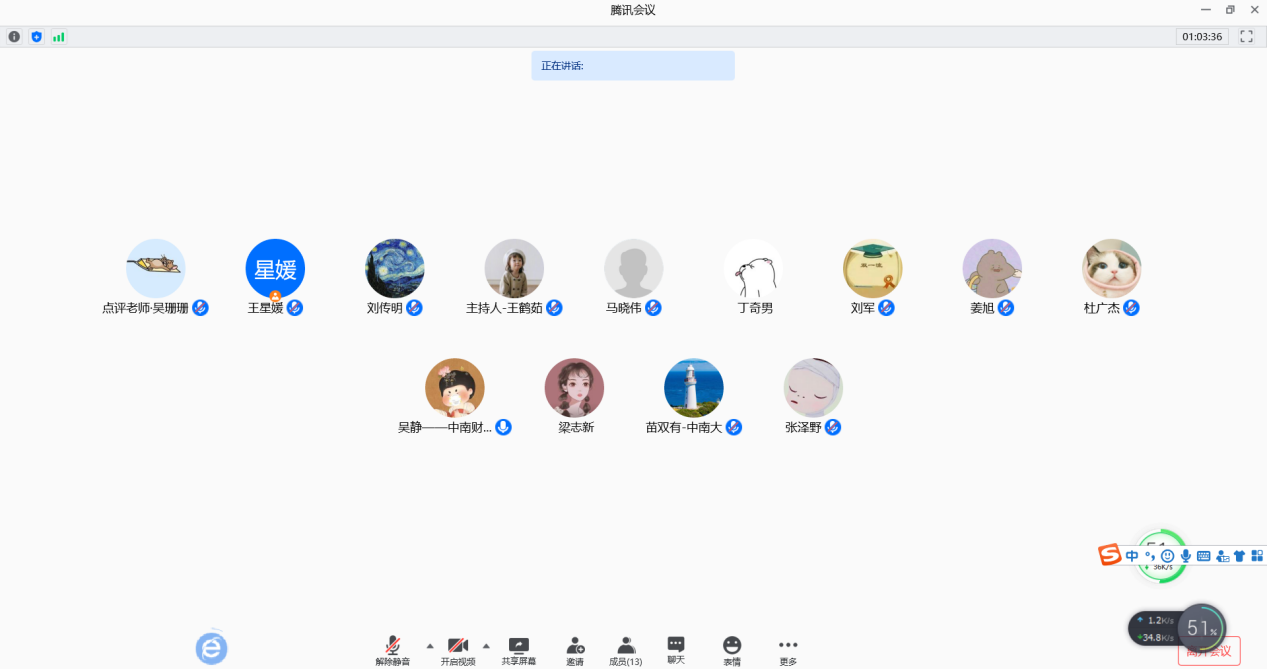Expand video options arrow beside 开启视频
The height and width of the screenshot is (669, 1267).
[x=487, y=645]
